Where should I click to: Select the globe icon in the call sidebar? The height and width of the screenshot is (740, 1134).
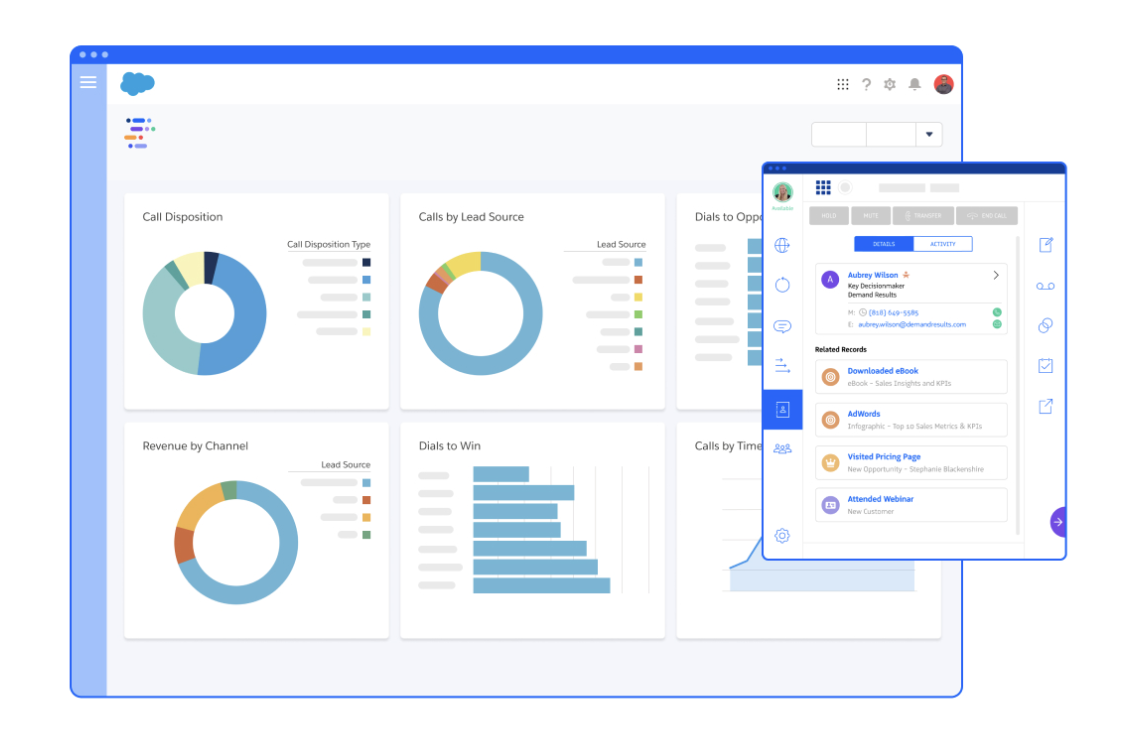click(x=782, y=244)
